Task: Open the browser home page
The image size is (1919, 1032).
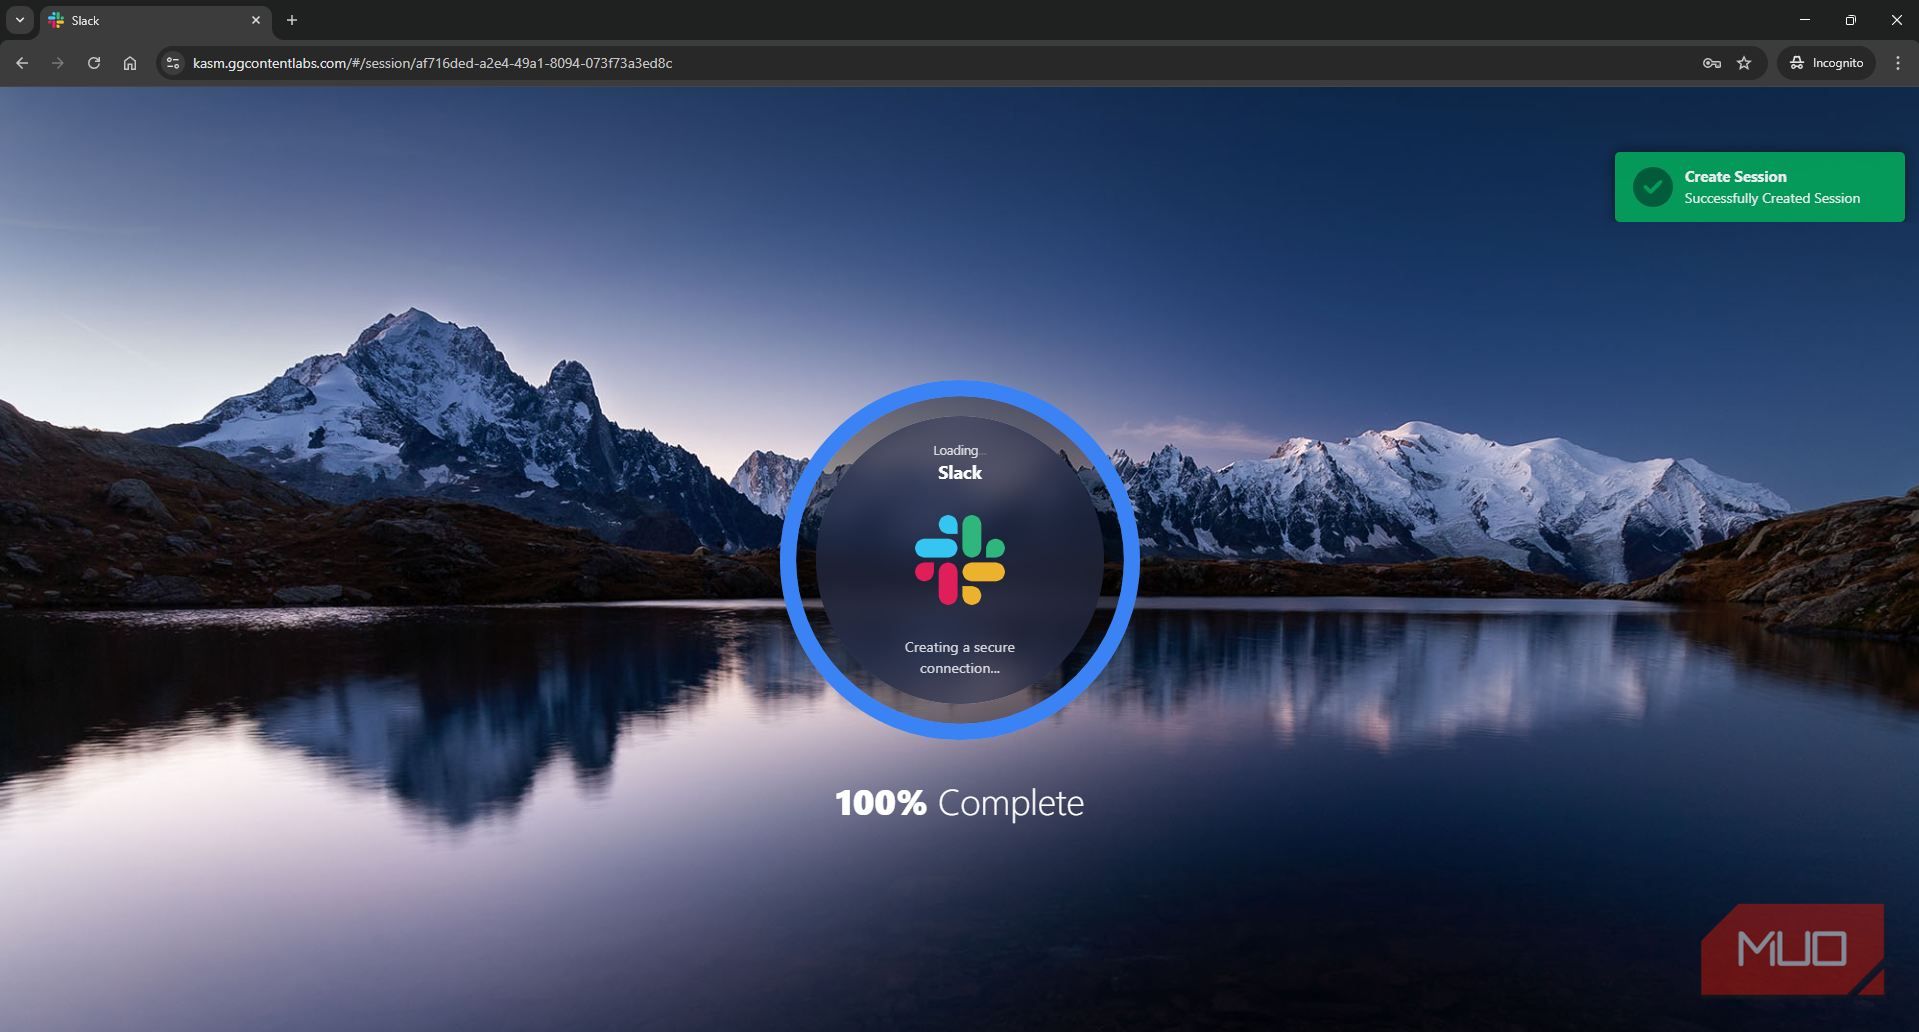Action: coord(130,63)
